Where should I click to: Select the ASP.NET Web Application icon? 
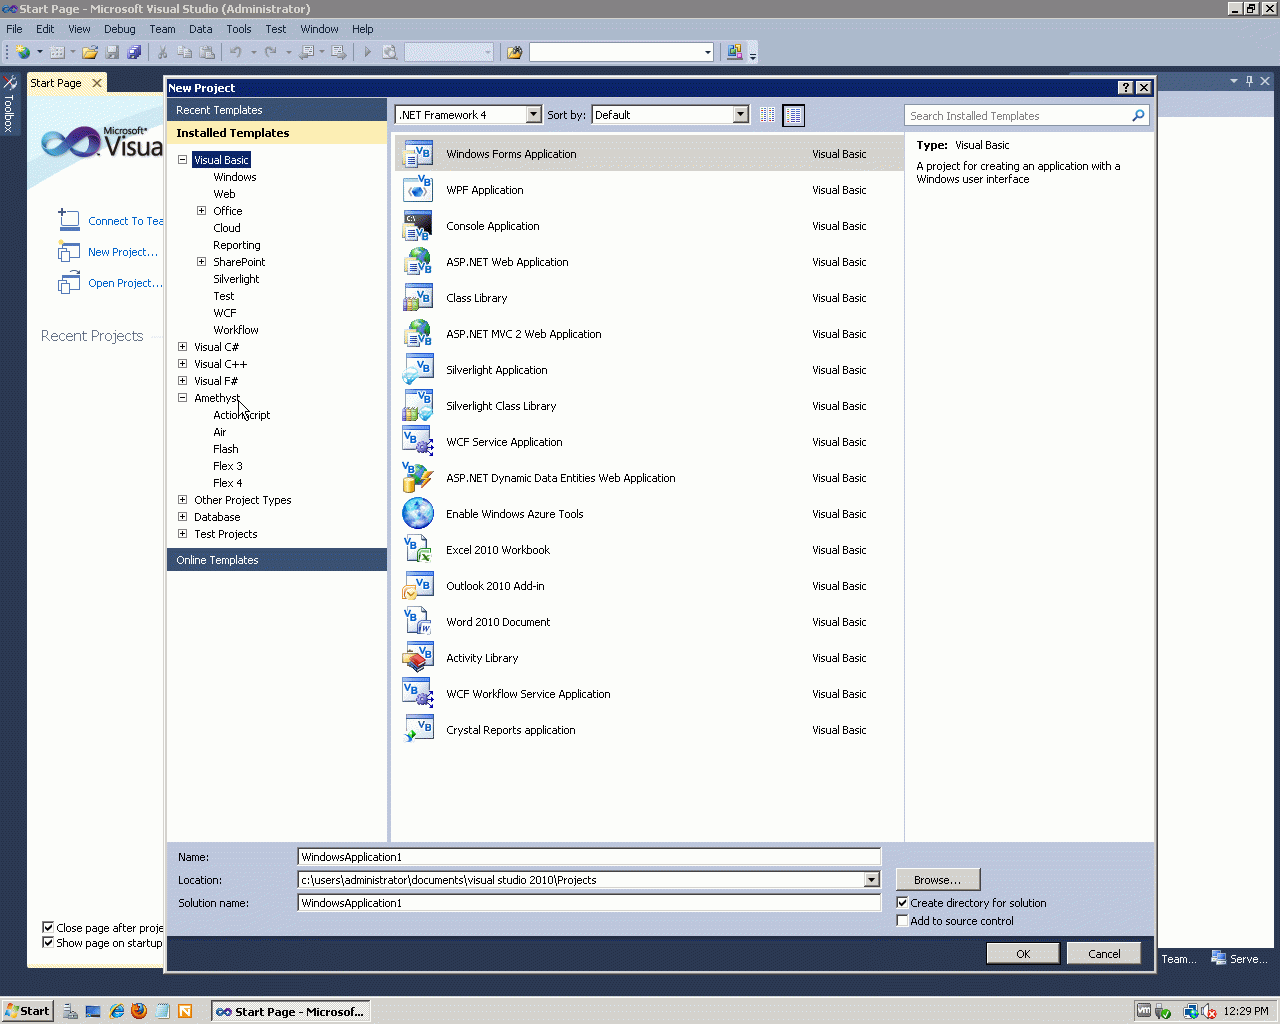point(418,262)
